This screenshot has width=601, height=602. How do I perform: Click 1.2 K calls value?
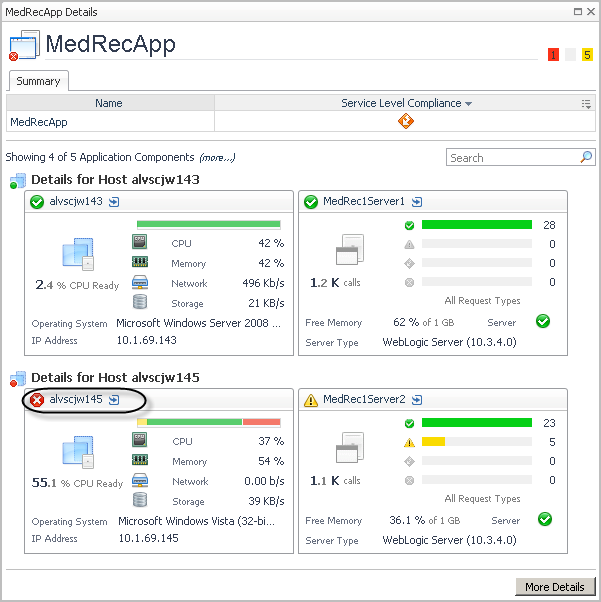335,283
